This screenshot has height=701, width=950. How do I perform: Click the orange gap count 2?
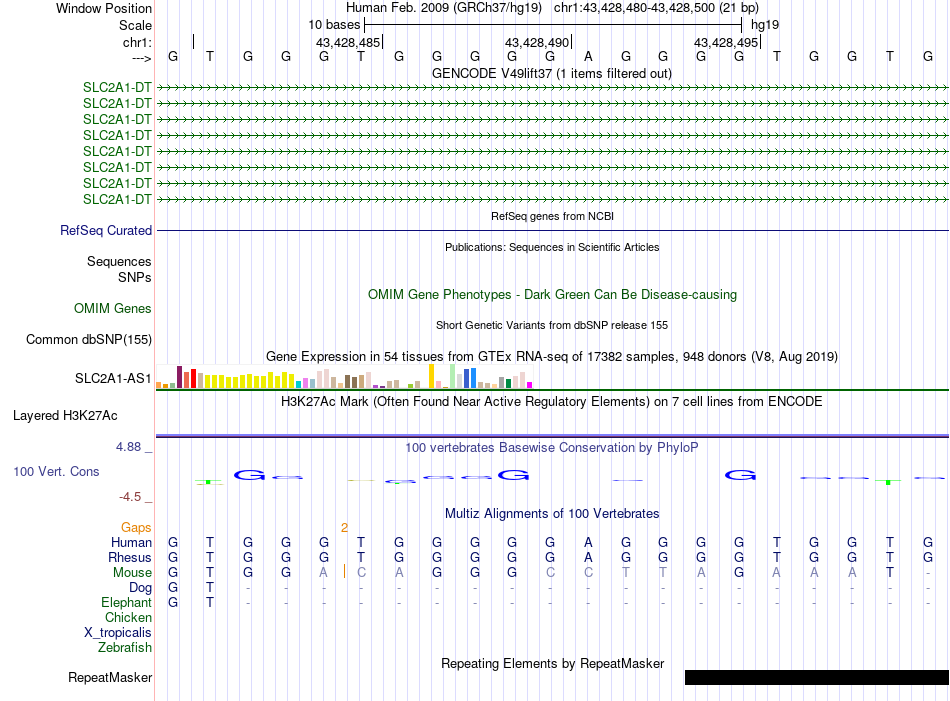tap(344, 528)
